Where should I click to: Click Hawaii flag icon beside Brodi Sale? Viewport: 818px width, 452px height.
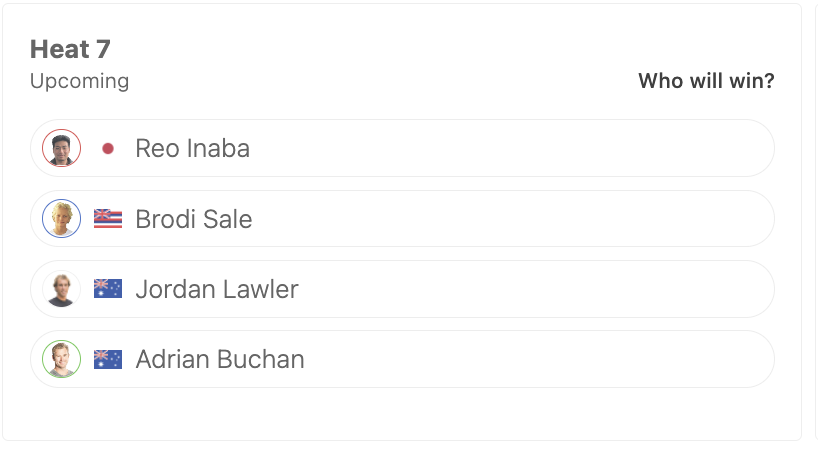tap(108, 219)
